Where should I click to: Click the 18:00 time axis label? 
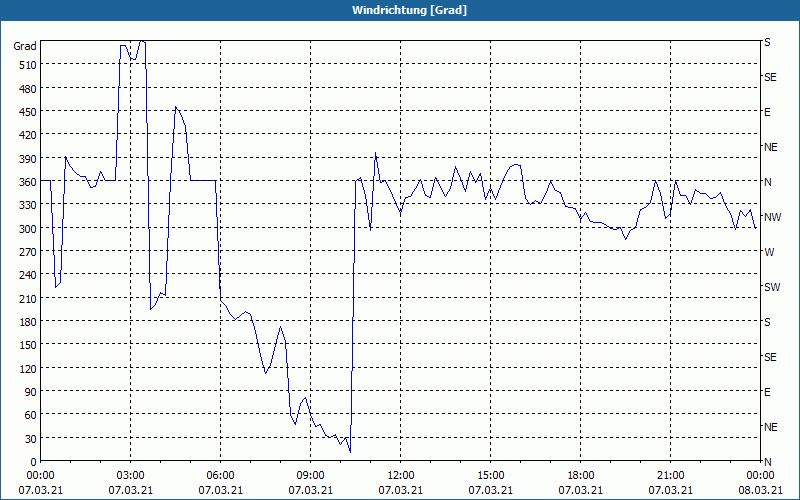[580, 475]
